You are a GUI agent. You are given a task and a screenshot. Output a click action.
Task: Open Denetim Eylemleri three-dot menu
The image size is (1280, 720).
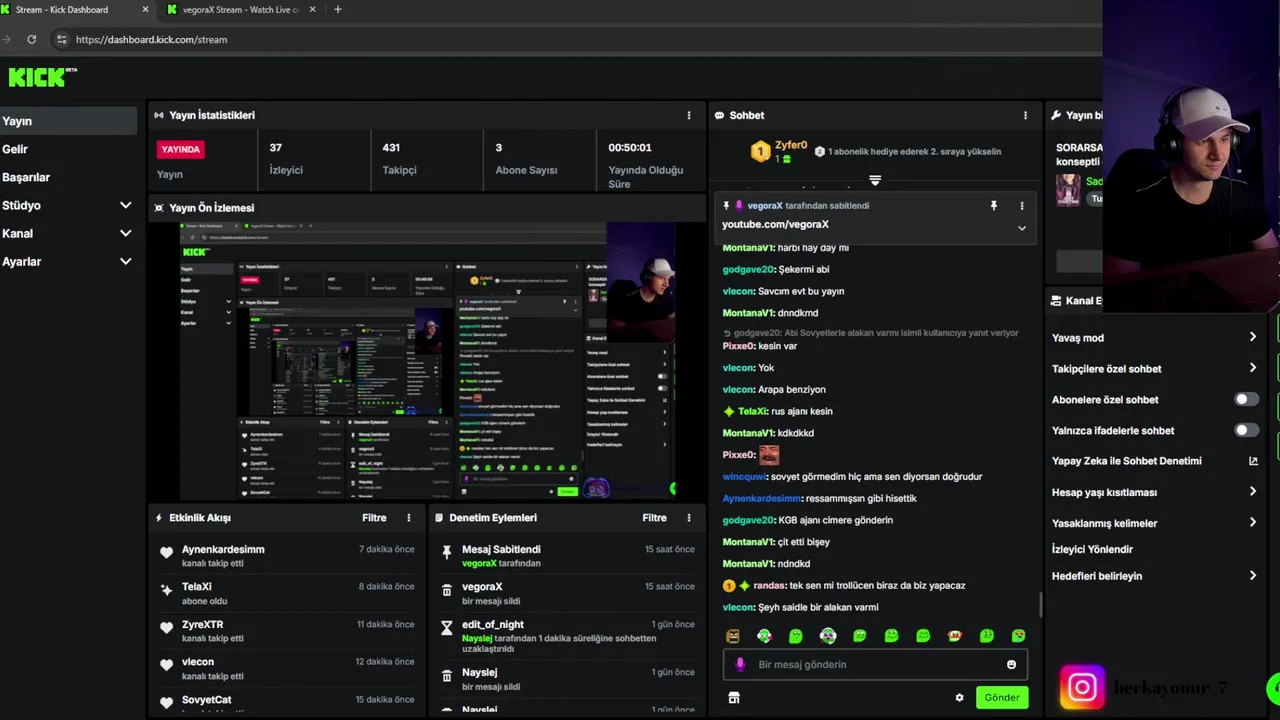point(688,517)
